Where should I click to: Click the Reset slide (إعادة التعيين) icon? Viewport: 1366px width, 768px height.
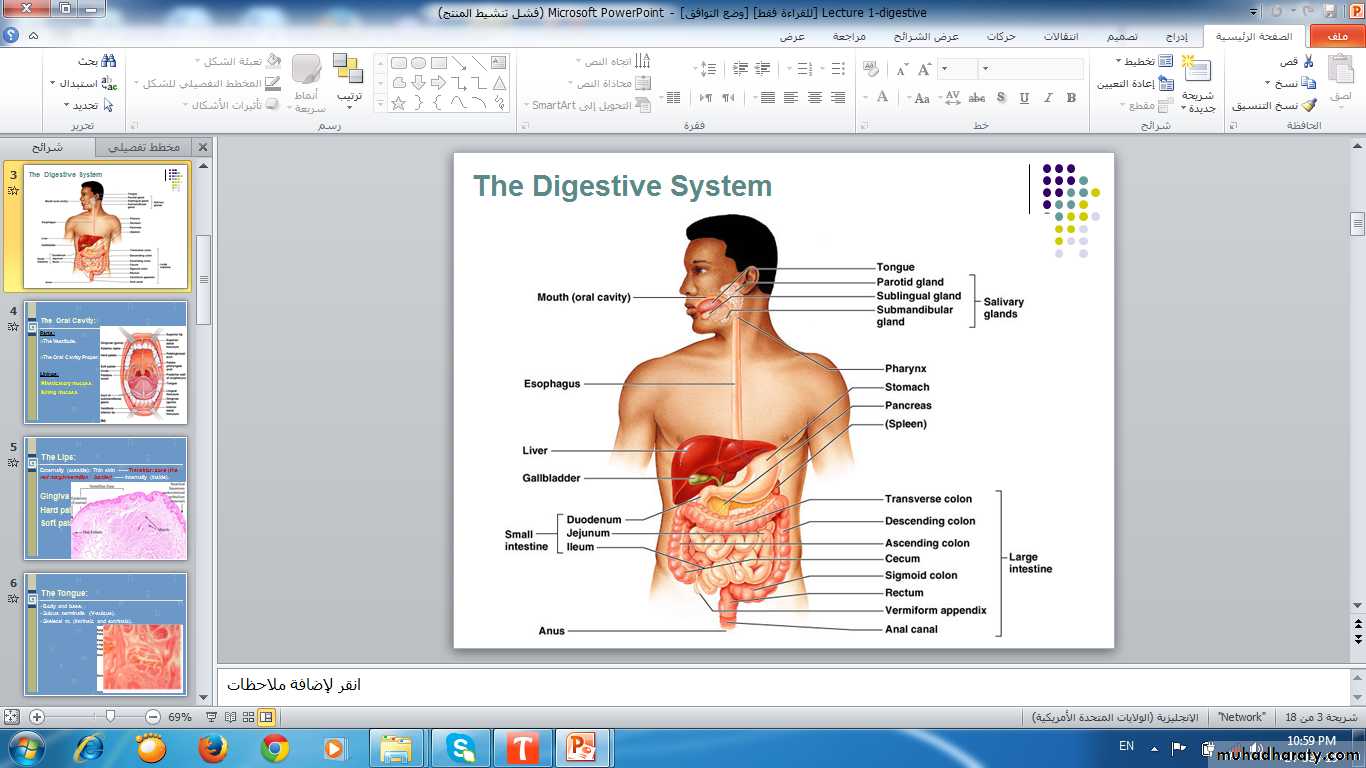[1165, 84]
